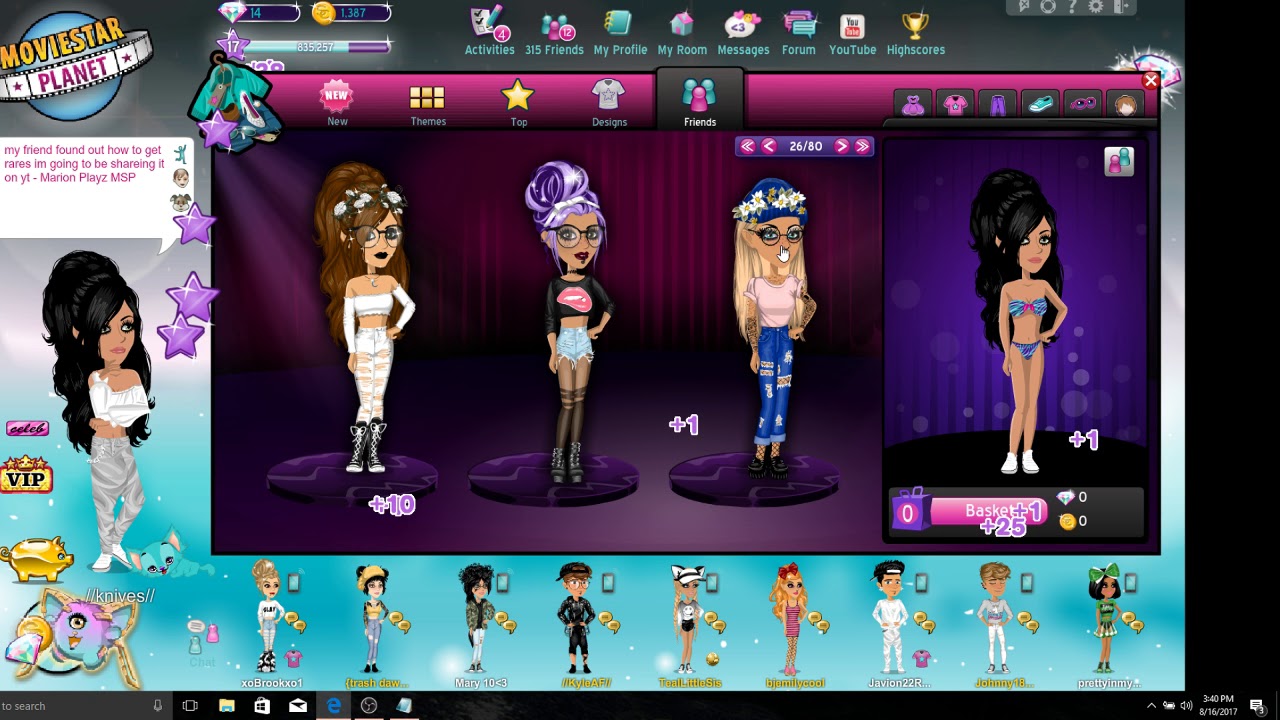Close the shop window
Viewport: 1280px width, 720px height.
[x=1151, y=81]
